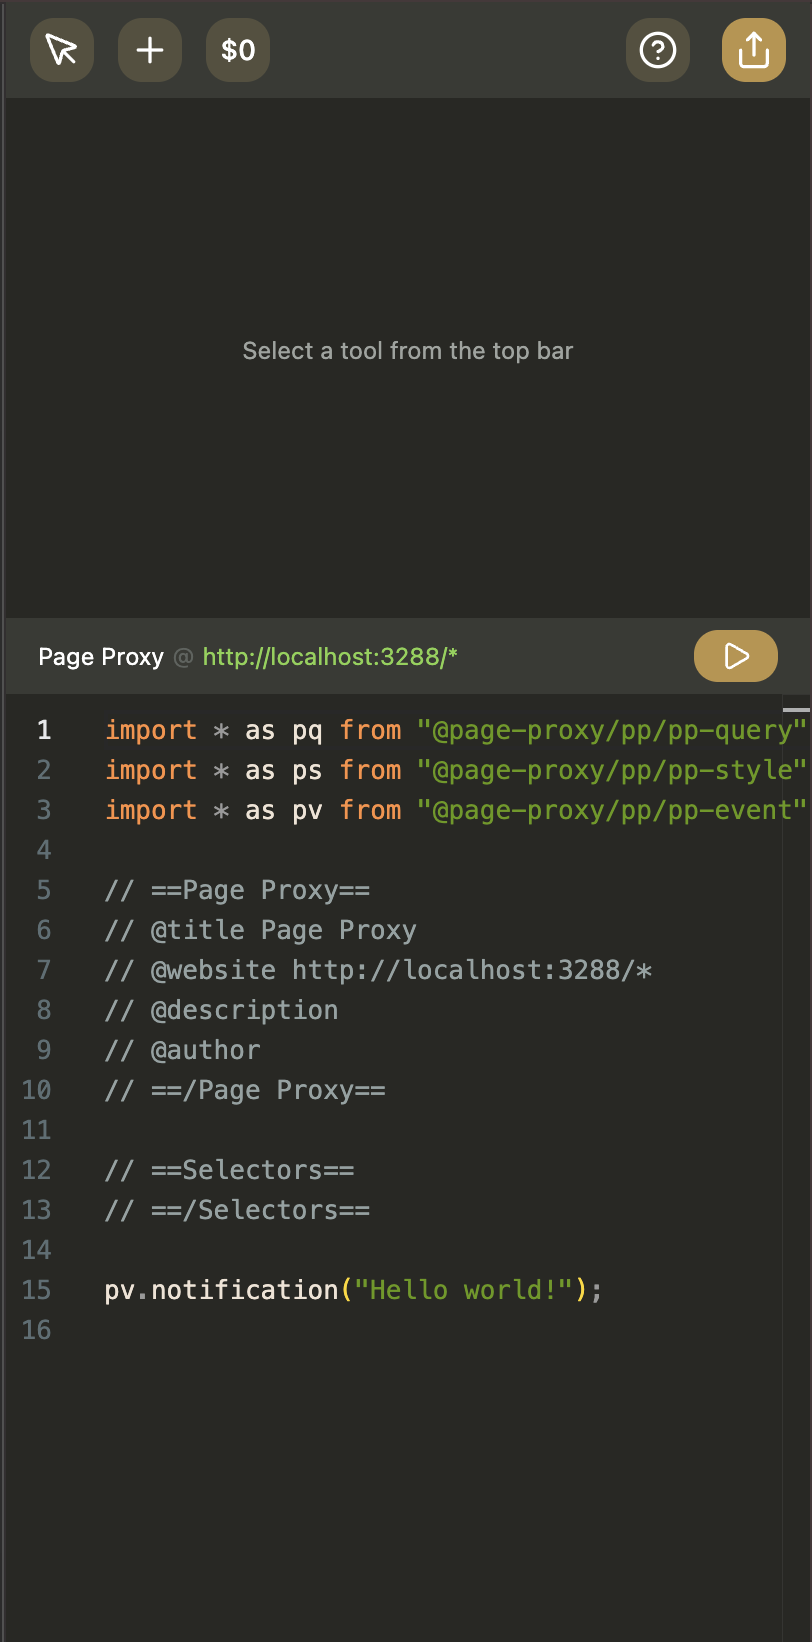Image resolution: width=812 pixels, height=1642 pixels.
Task: Click the plus add button
Action: coord(150,50)
